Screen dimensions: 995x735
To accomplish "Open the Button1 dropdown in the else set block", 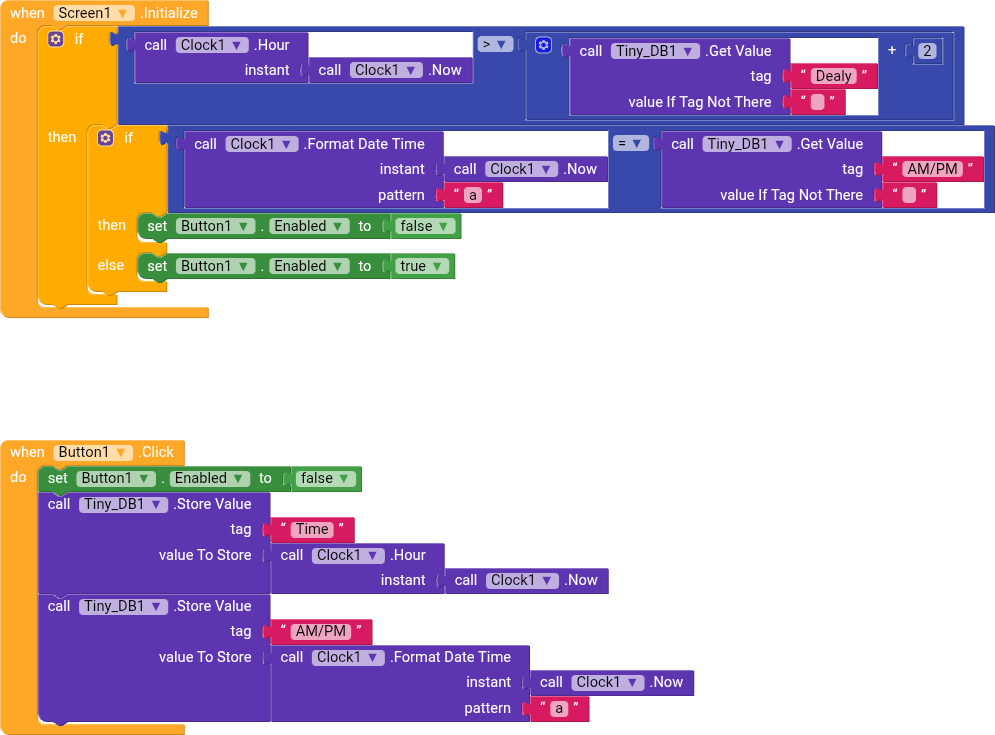I will (x=215, y=266).
